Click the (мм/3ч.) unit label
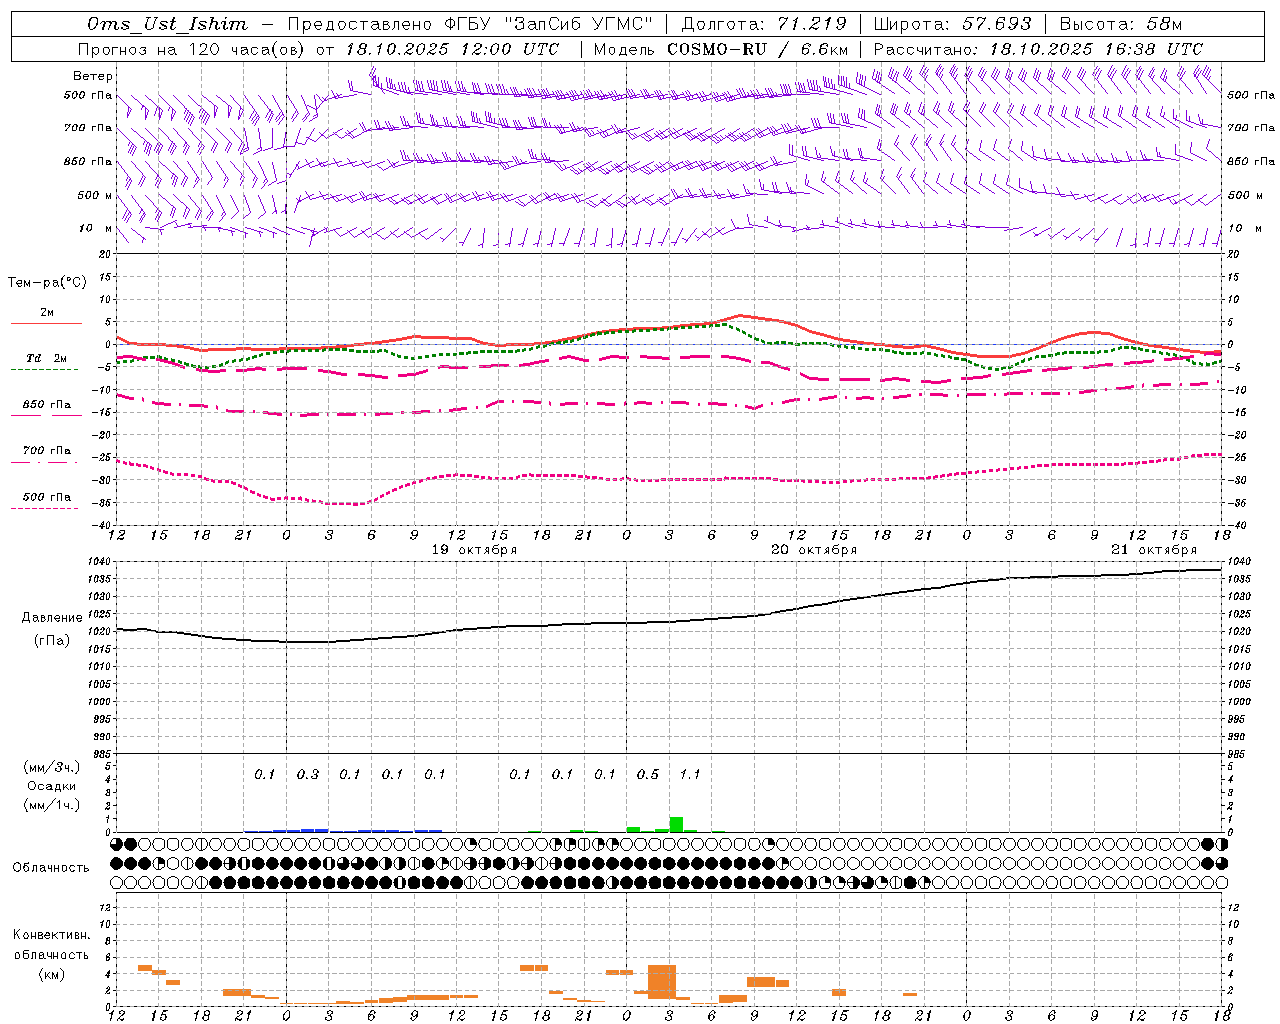1280x1024 pixels. point(51,767)
